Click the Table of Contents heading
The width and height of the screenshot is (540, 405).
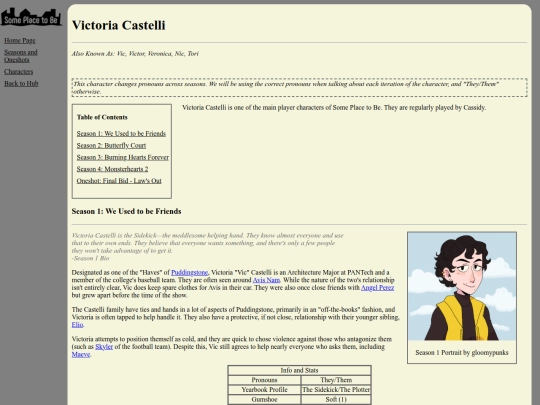click(102, 117)
